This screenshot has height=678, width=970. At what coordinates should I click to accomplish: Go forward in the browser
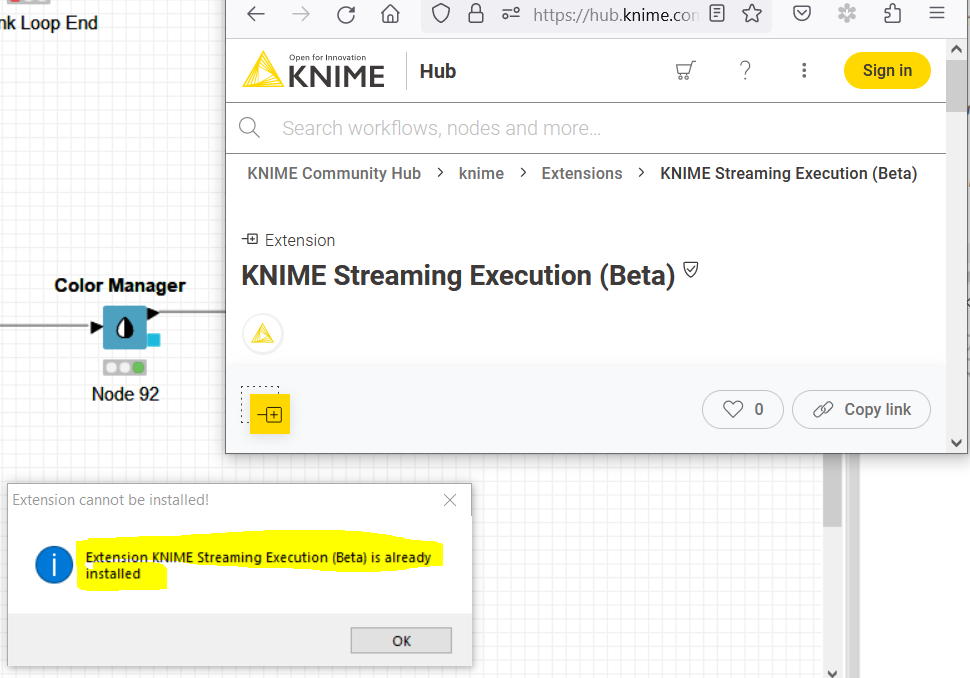coord(301,14)
